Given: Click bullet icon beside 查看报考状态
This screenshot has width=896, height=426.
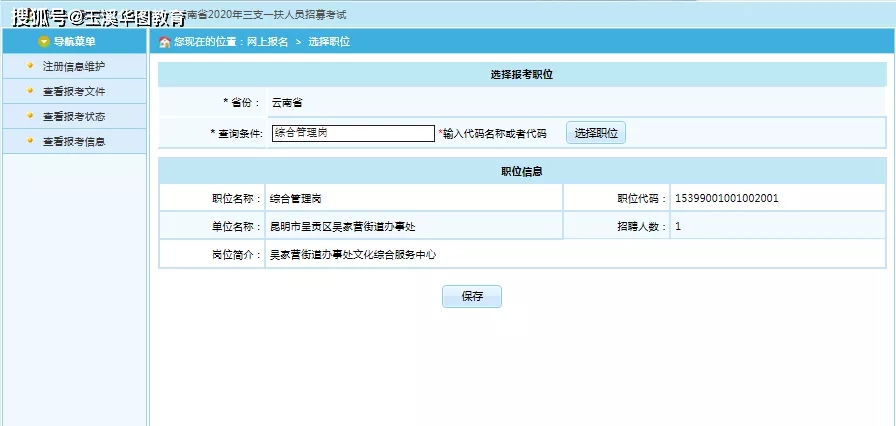Looking at the screenshot, I should (30, 116).
